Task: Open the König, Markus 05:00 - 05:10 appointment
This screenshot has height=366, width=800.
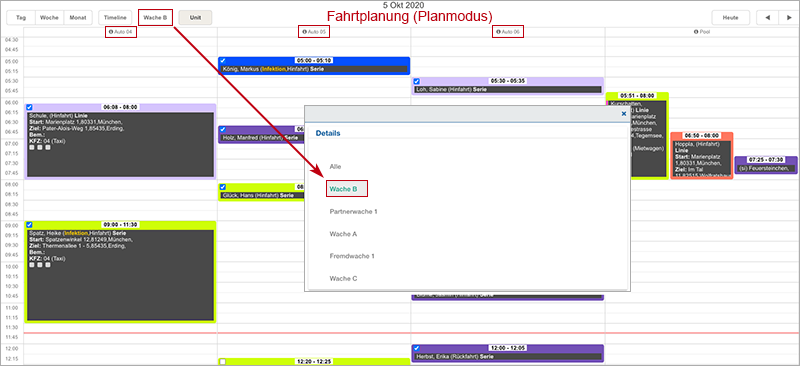Action: point(314,66)
